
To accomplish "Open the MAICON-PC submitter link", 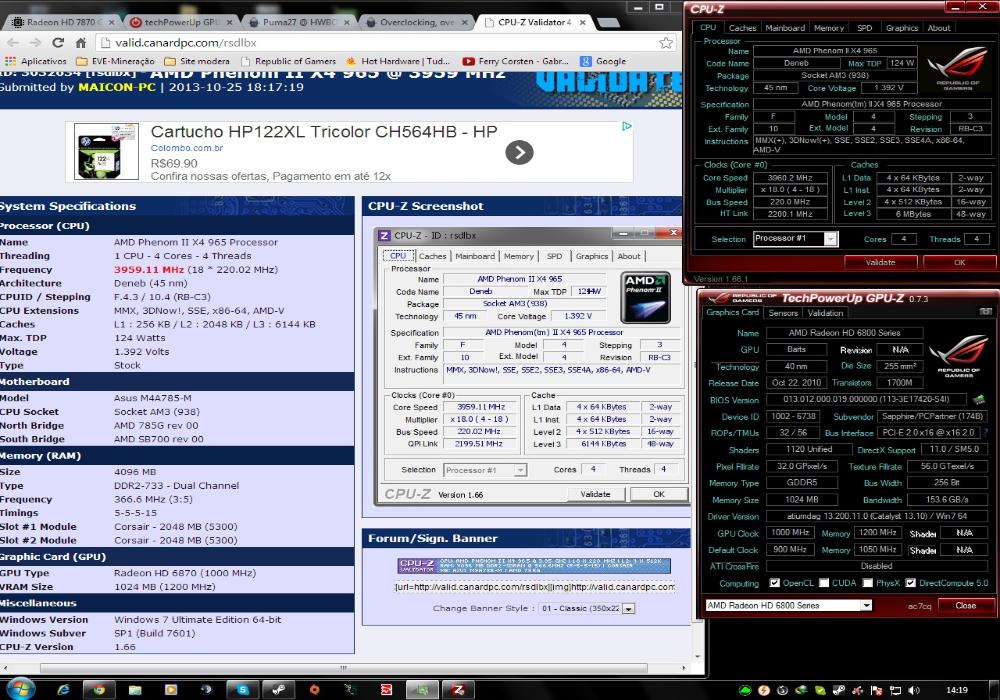I will click(117, 87).
